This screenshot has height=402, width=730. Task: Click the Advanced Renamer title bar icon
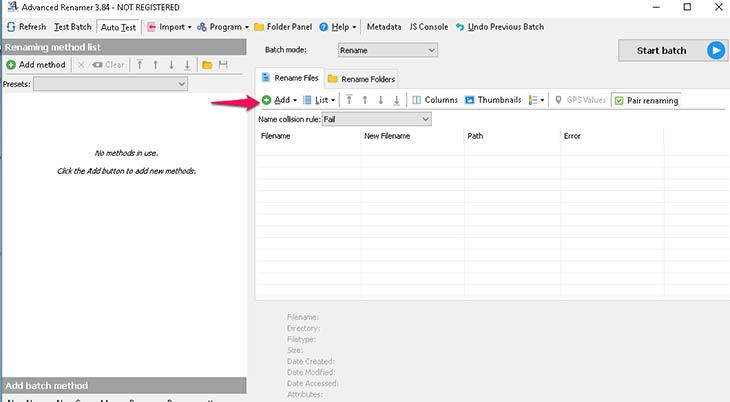tap(13, 7)
